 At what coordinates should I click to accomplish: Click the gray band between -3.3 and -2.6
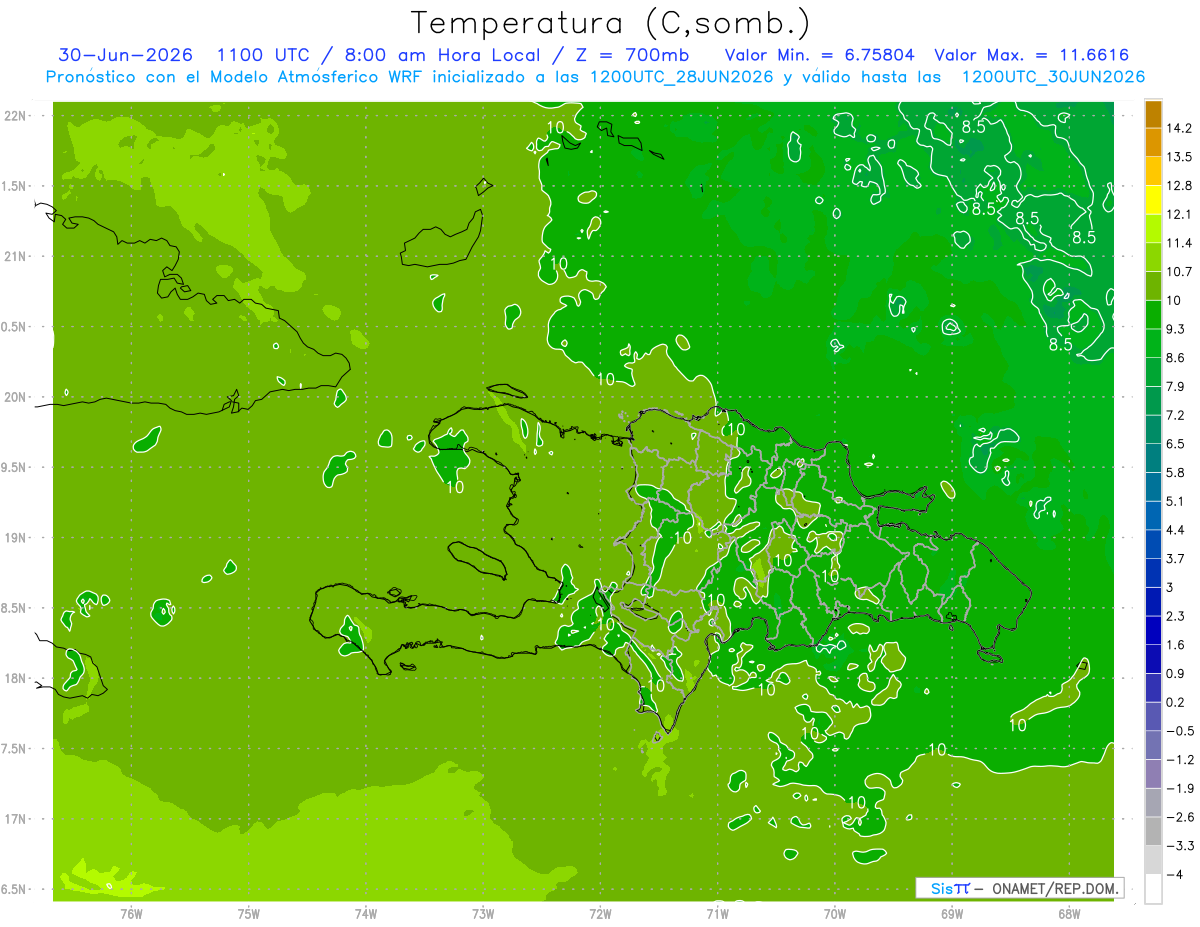coord(1153,832)
